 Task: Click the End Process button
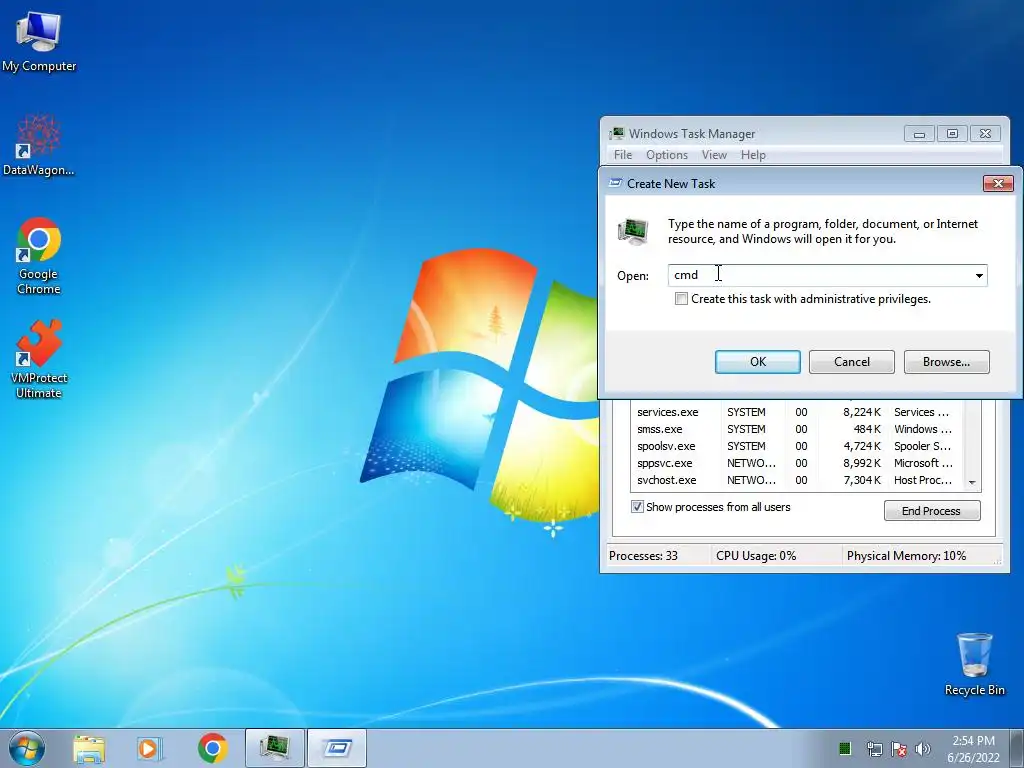tap(932, 511)
